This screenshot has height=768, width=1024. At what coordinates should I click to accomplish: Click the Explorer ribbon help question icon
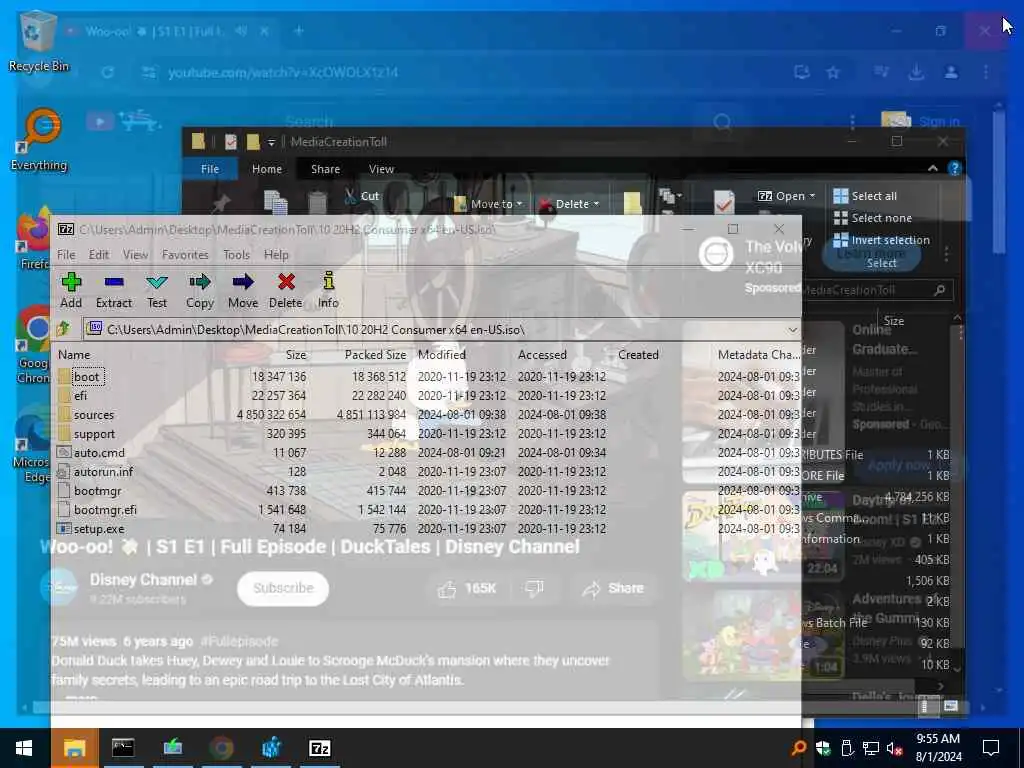point(954,168)
